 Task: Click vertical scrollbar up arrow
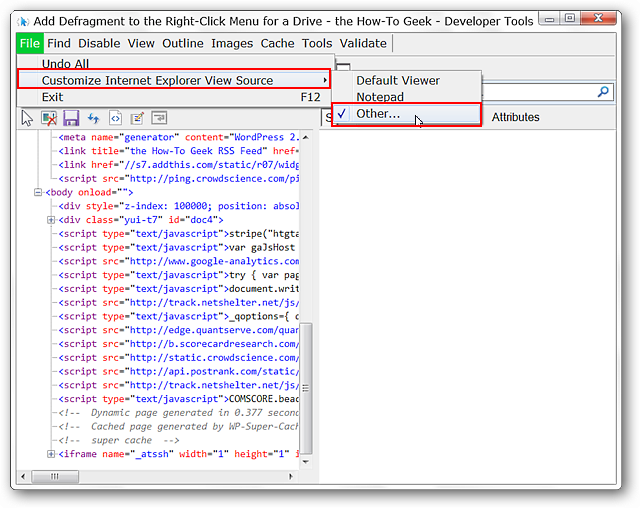pyautogui.click(x=306, y=138)
